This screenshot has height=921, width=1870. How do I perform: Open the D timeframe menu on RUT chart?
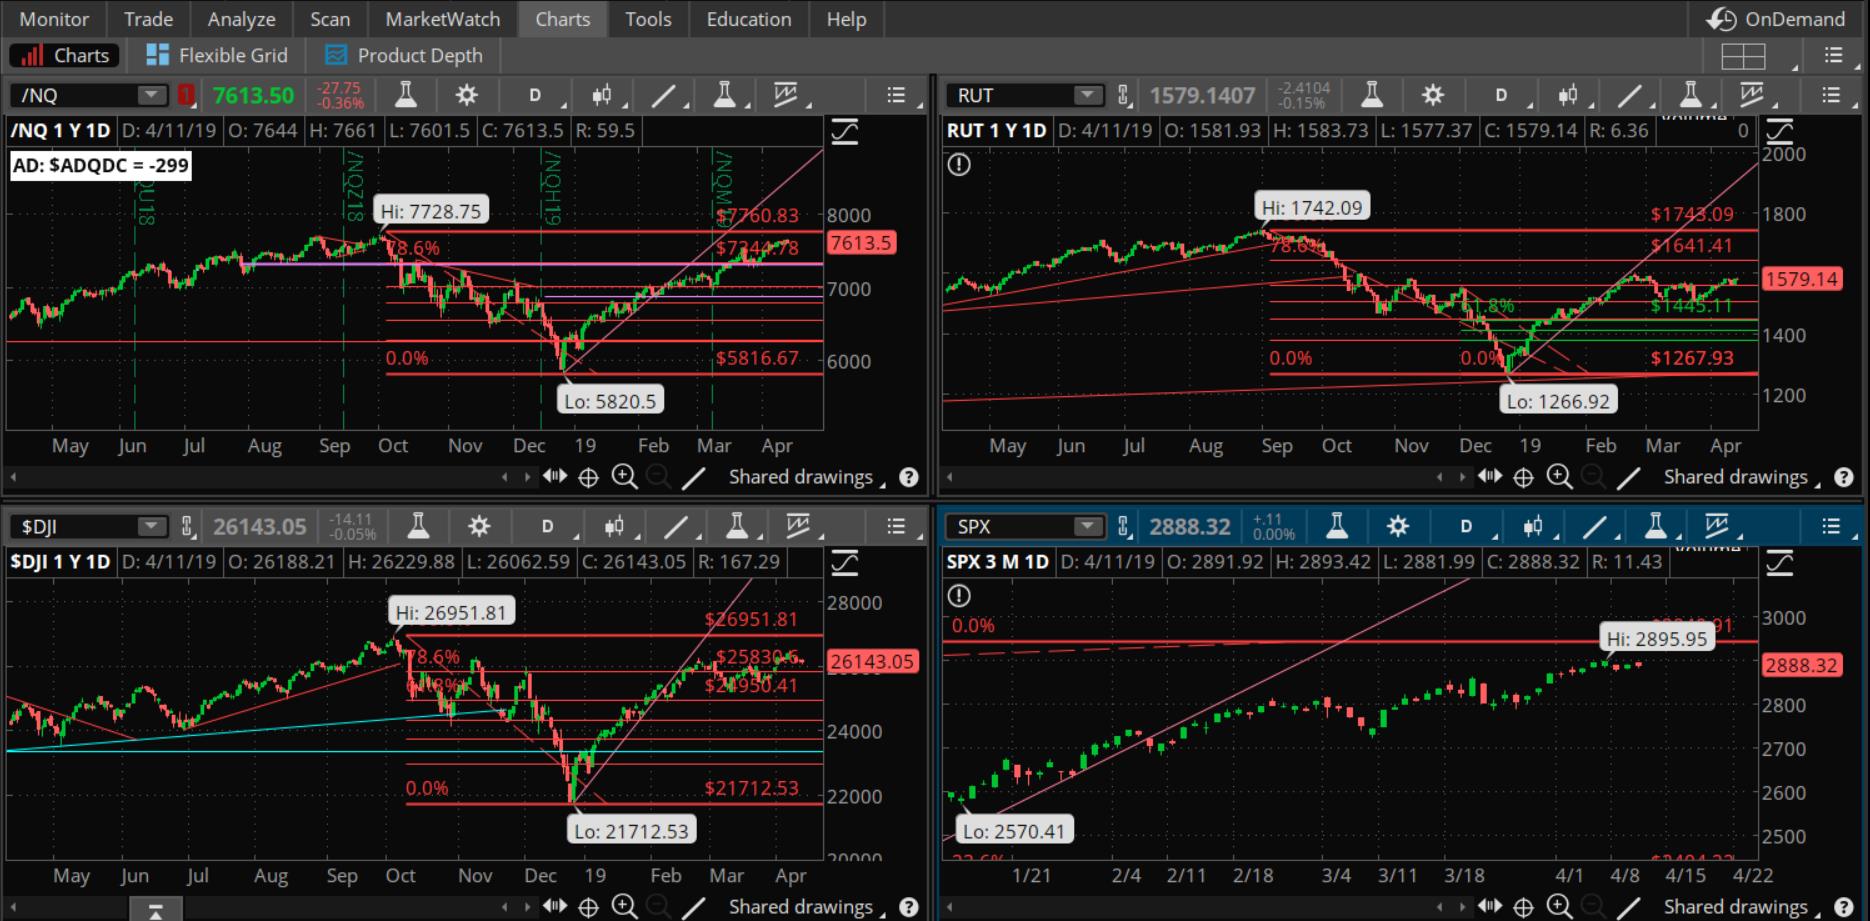1501,95
